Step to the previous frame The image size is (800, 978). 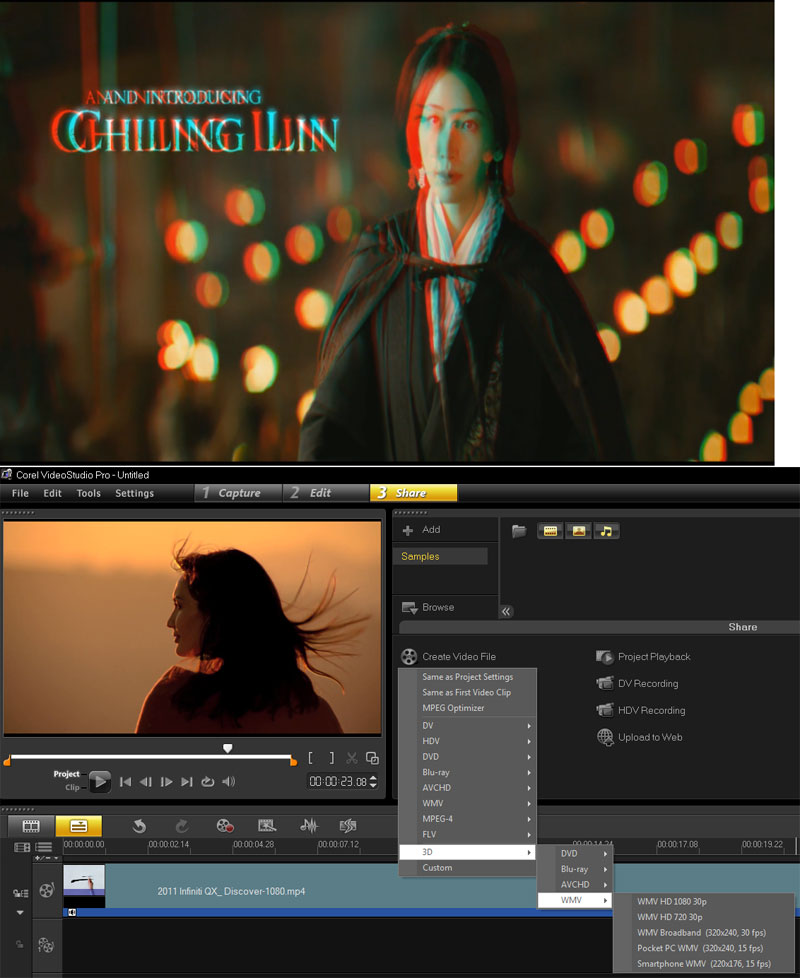146,782
